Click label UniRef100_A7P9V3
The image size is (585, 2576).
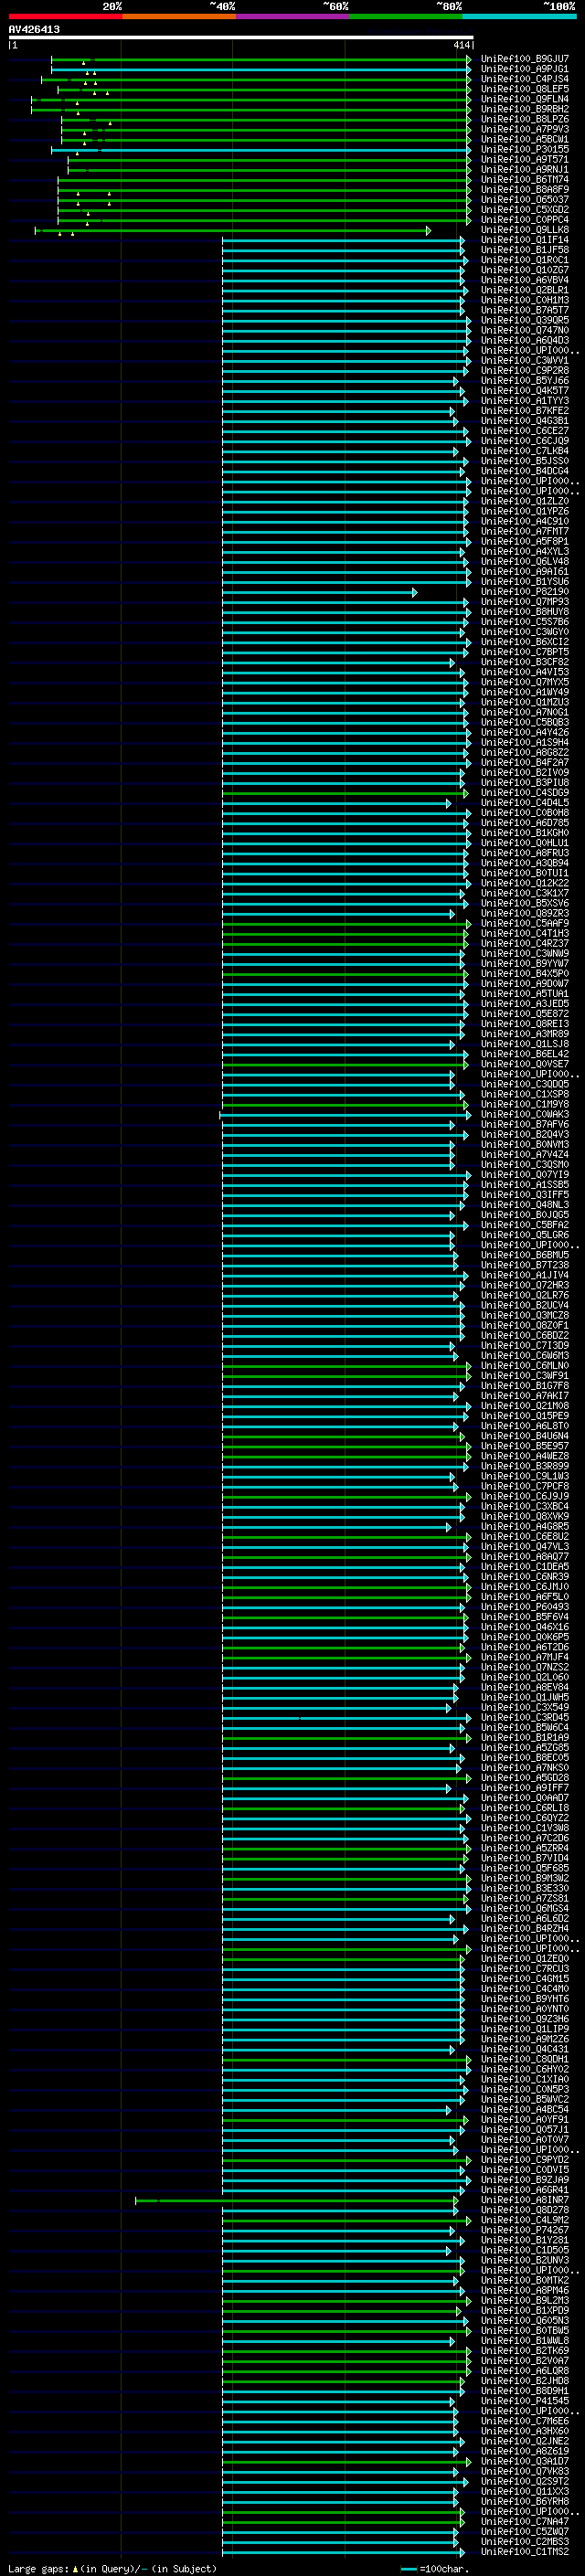(525, 129)
